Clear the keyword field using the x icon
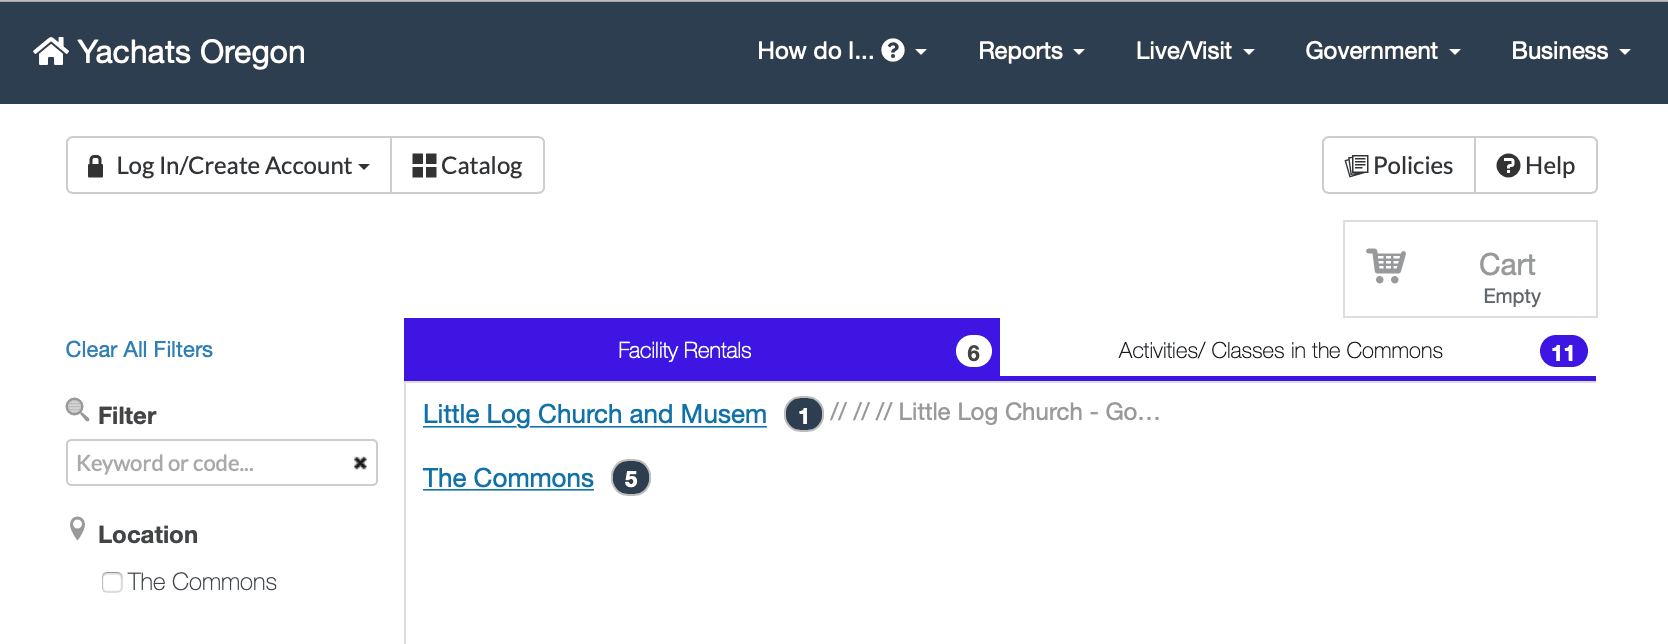1668x644 pixels. tap(359, 462)
